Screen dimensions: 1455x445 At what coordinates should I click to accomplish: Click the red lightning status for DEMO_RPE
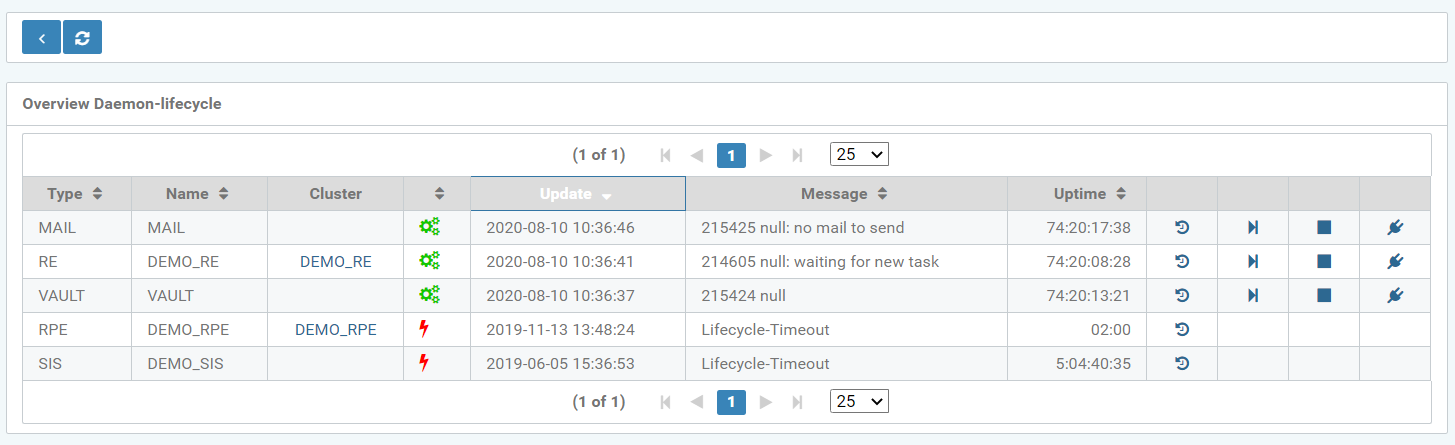pos(424,330)
